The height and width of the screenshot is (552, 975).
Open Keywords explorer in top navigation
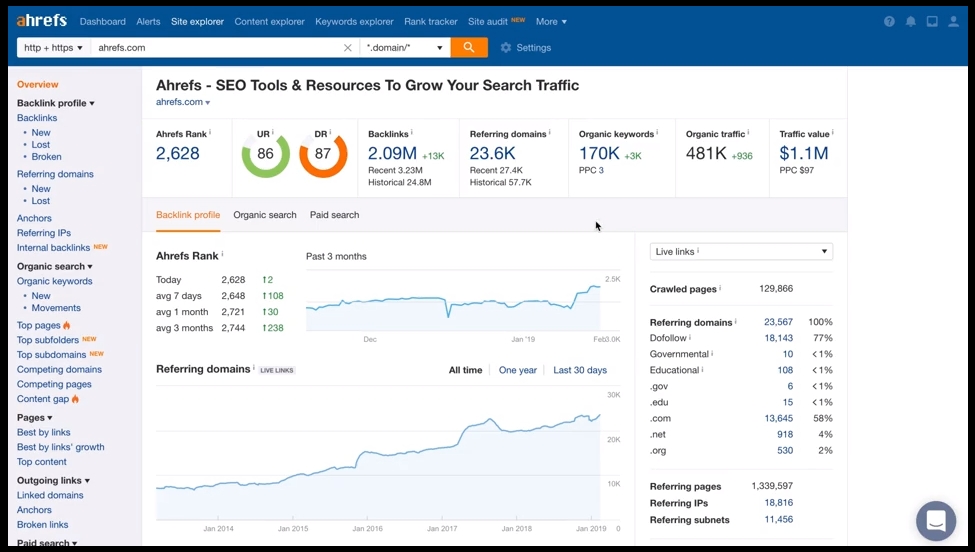pos(354,22)
